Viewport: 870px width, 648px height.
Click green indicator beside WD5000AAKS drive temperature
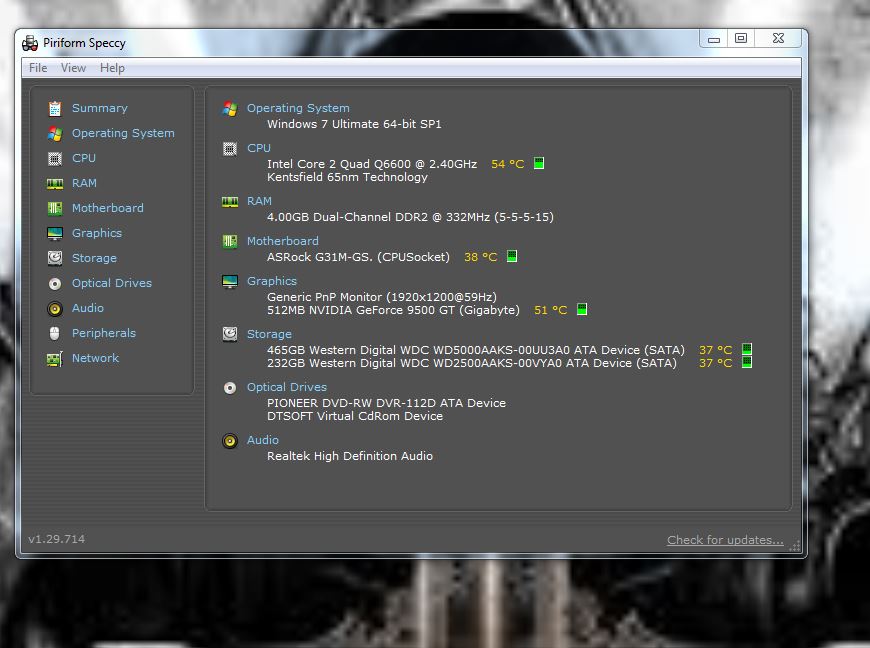(x=747, y=349)
